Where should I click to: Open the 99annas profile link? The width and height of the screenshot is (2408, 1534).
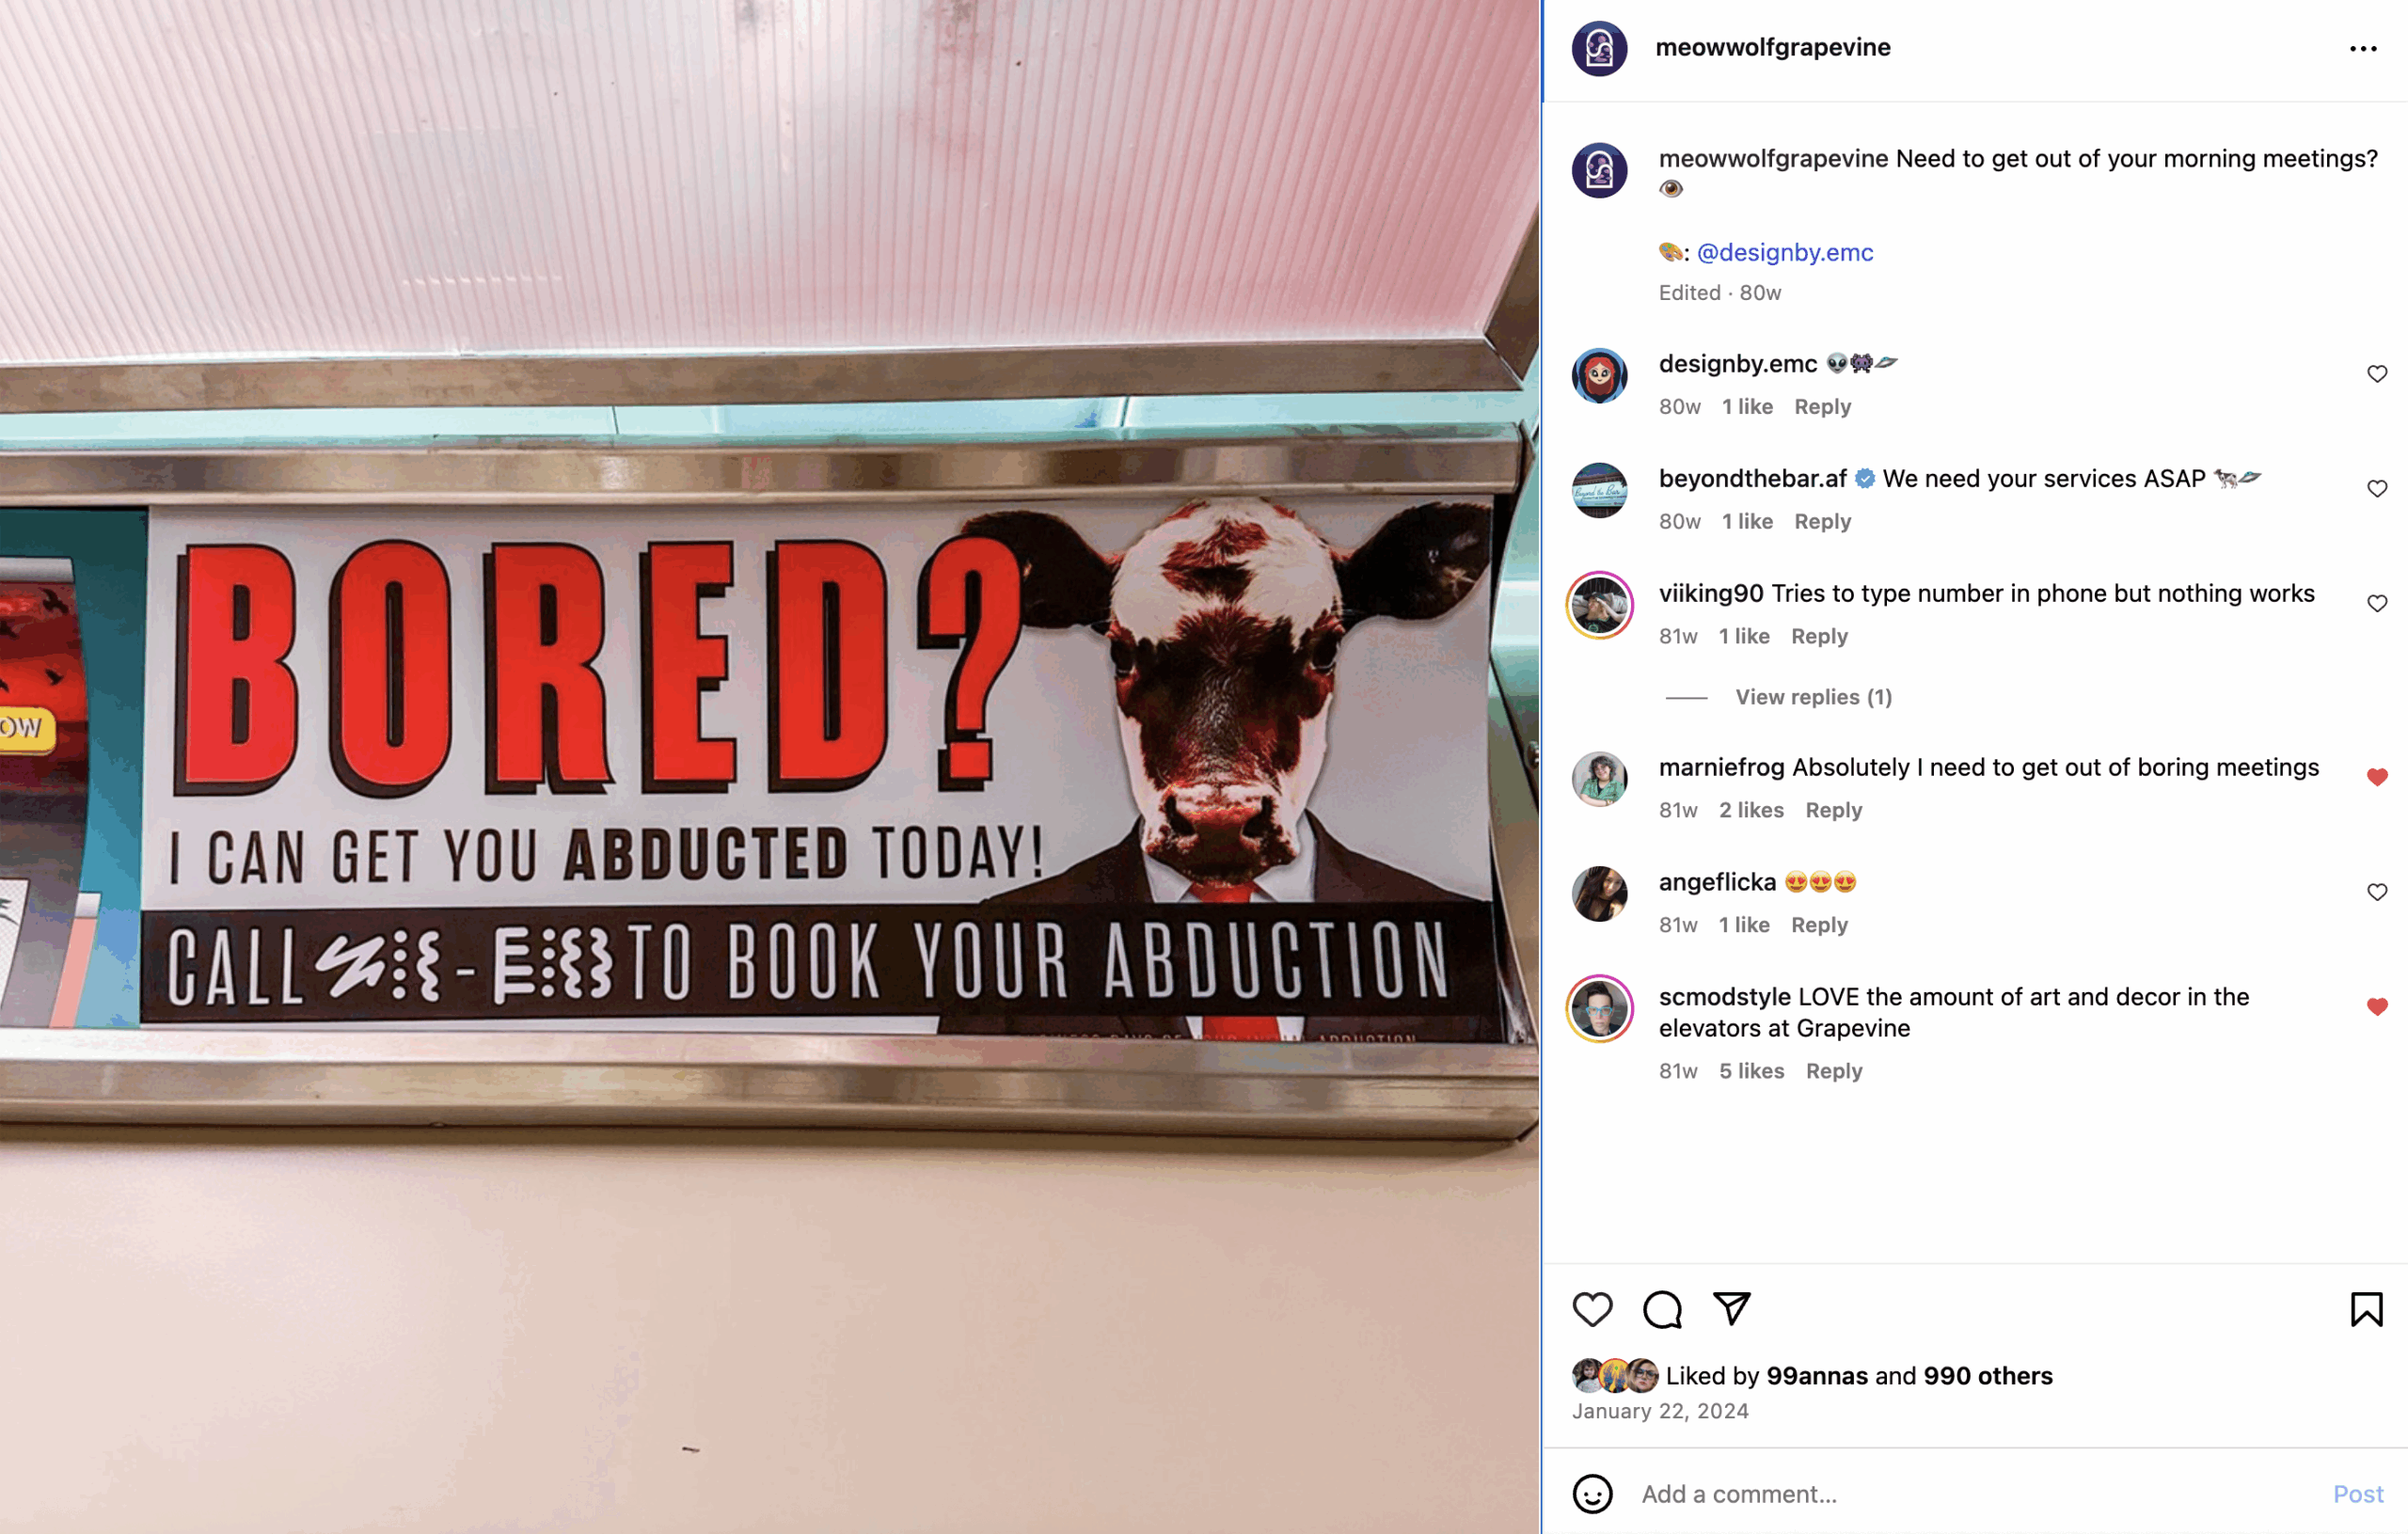tap(1816, 1375)
